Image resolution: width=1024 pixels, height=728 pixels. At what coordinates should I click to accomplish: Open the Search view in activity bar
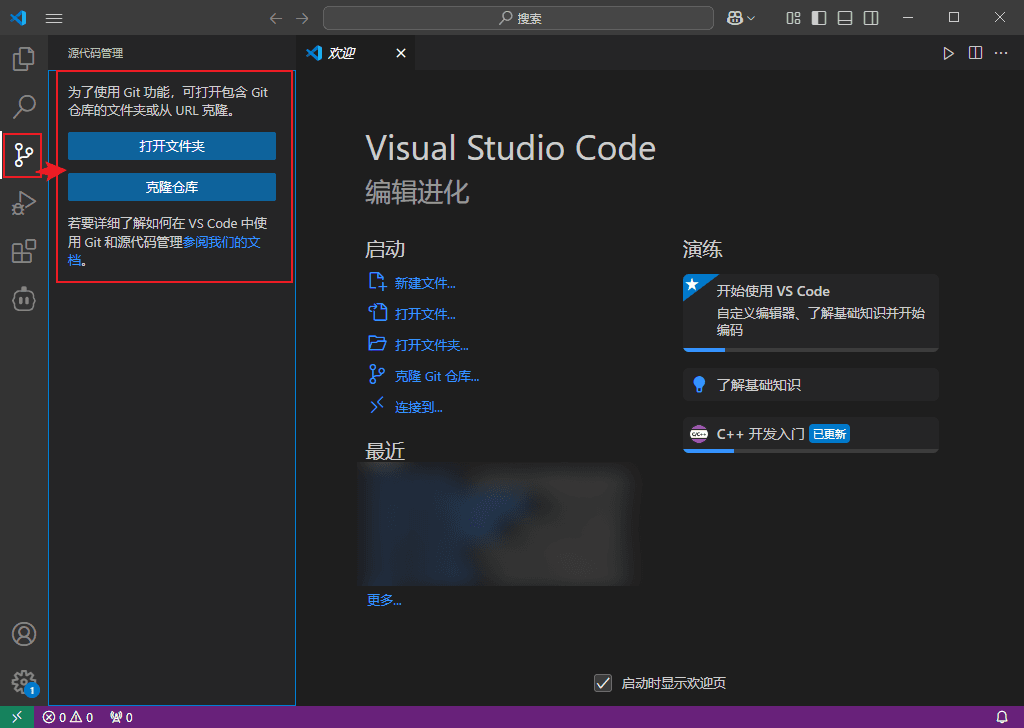tap(24, 106)
